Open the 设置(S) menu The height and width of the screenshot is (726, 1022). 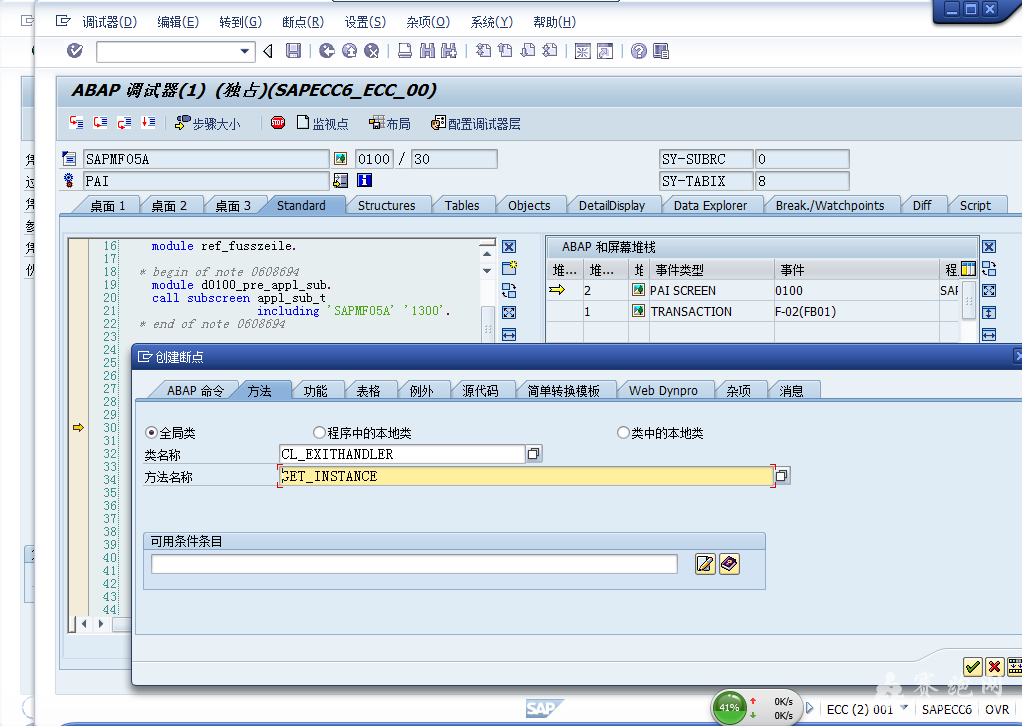tap(365, 22)
